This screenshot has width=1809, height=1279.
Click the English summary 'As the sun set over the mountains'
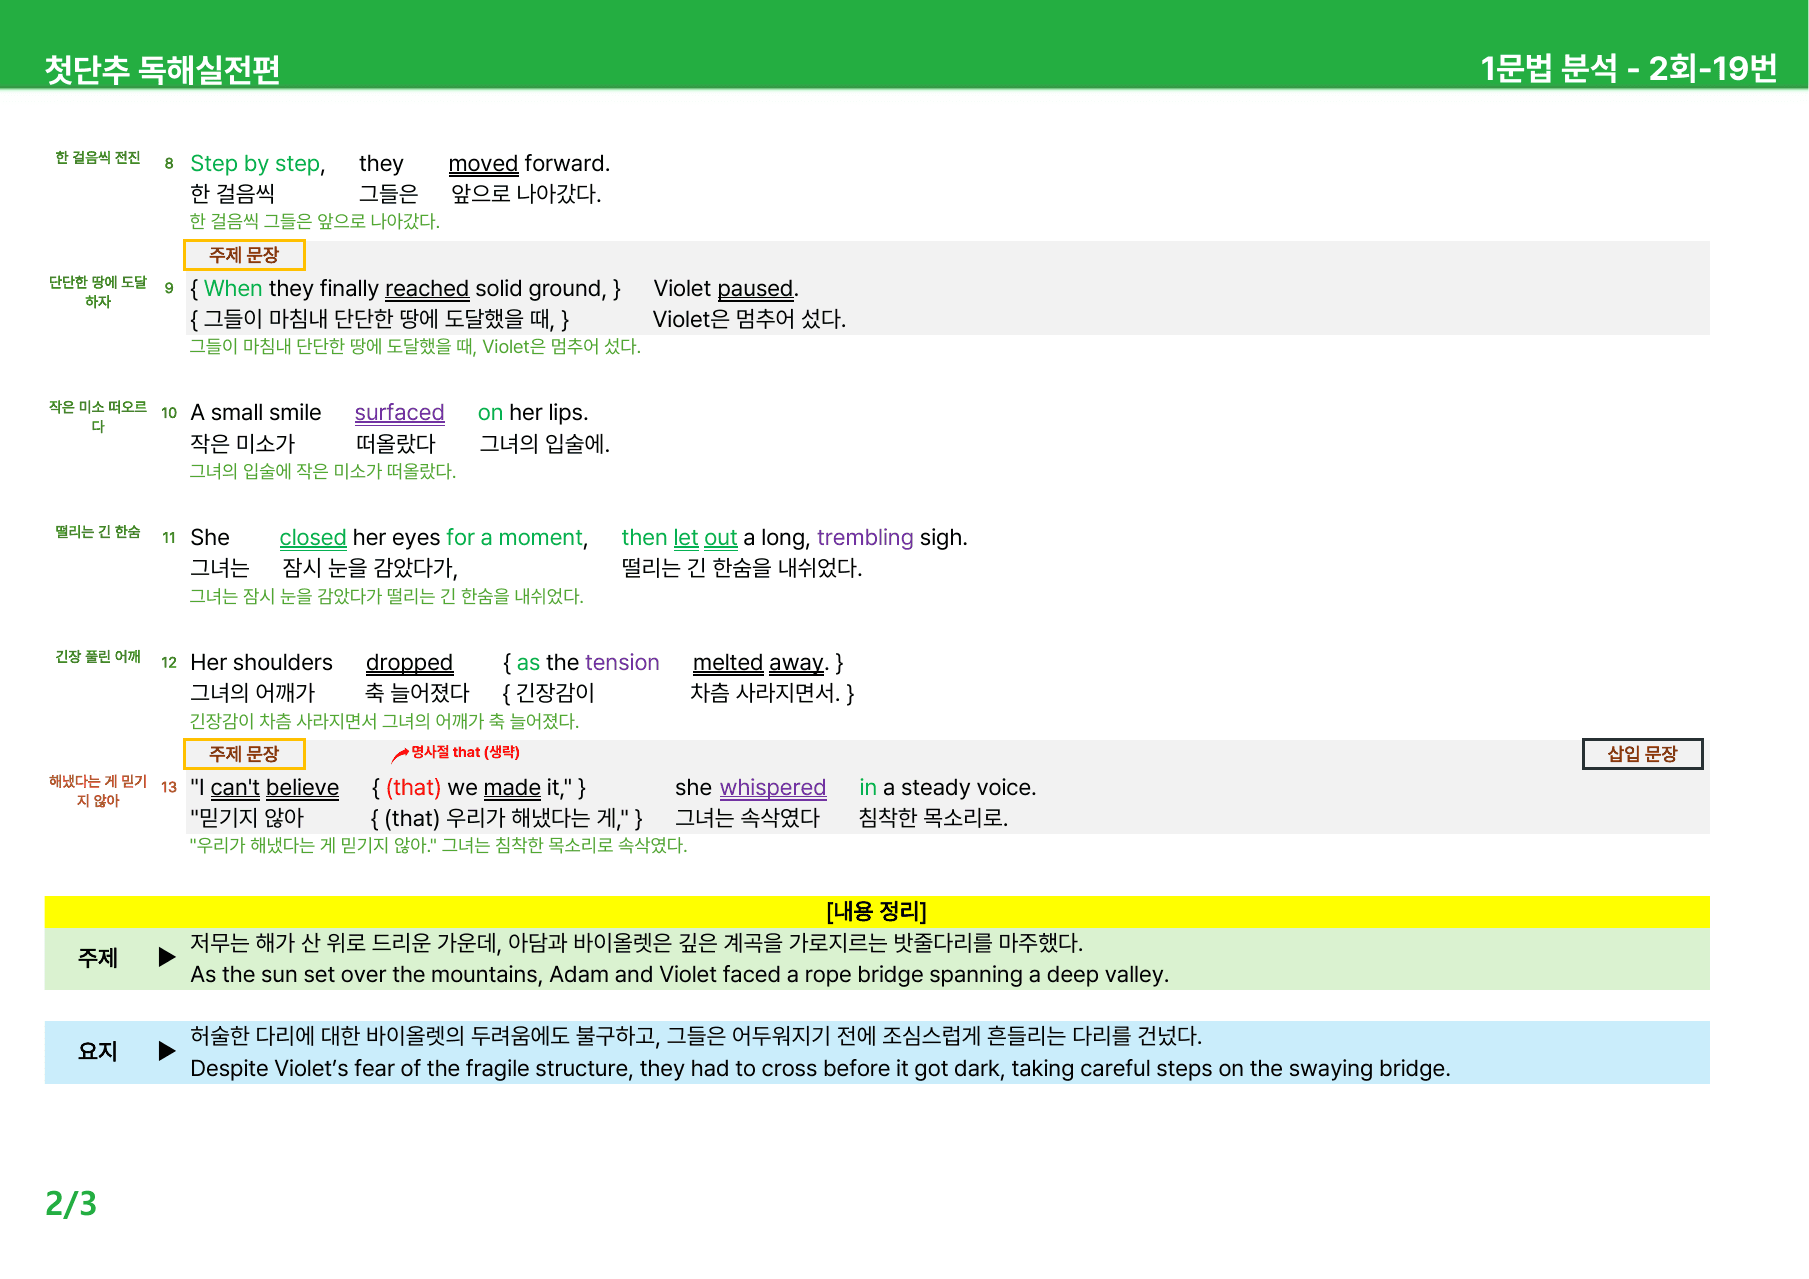coord(679,974)
